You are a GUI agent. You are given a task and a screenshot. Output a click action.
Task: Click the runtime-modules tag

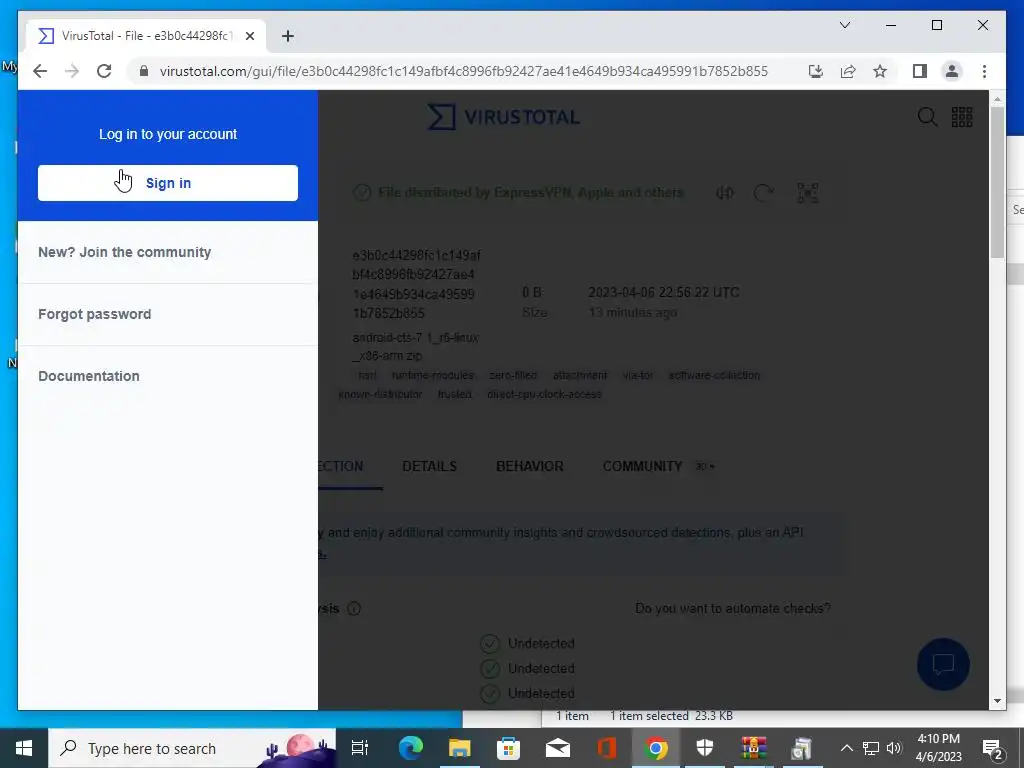point(433,376)
